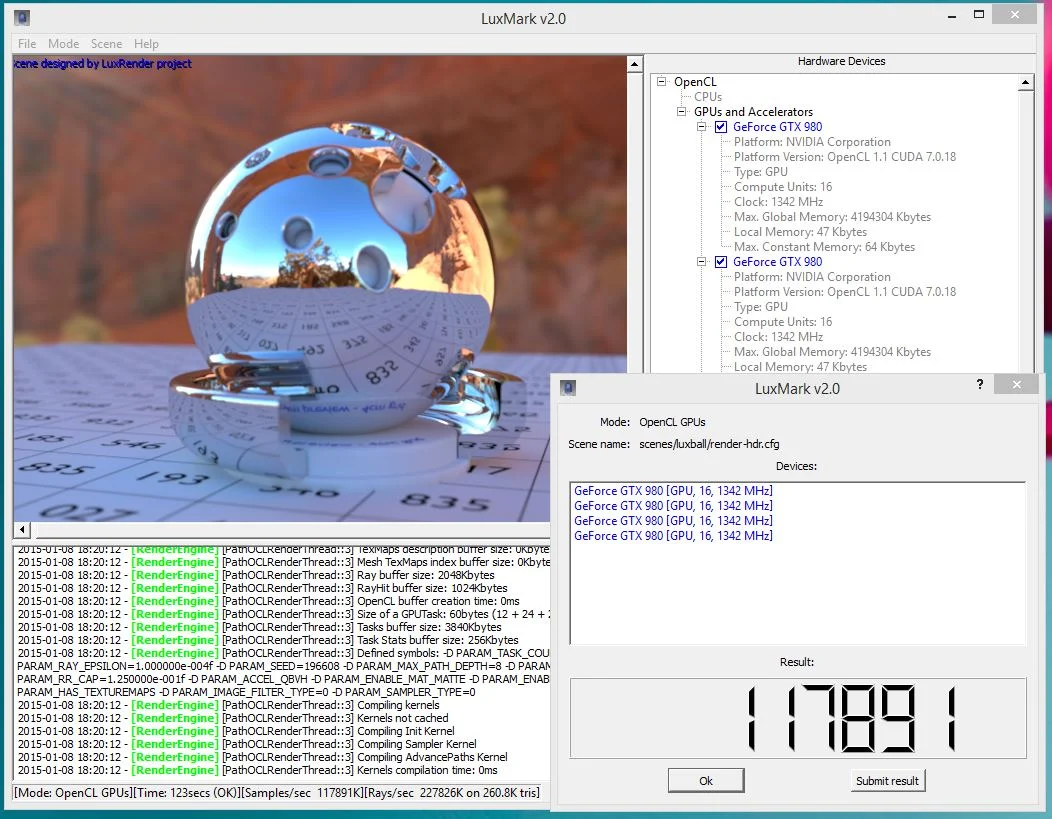
Task: Open the File menu
Action: tap(27, 44)
